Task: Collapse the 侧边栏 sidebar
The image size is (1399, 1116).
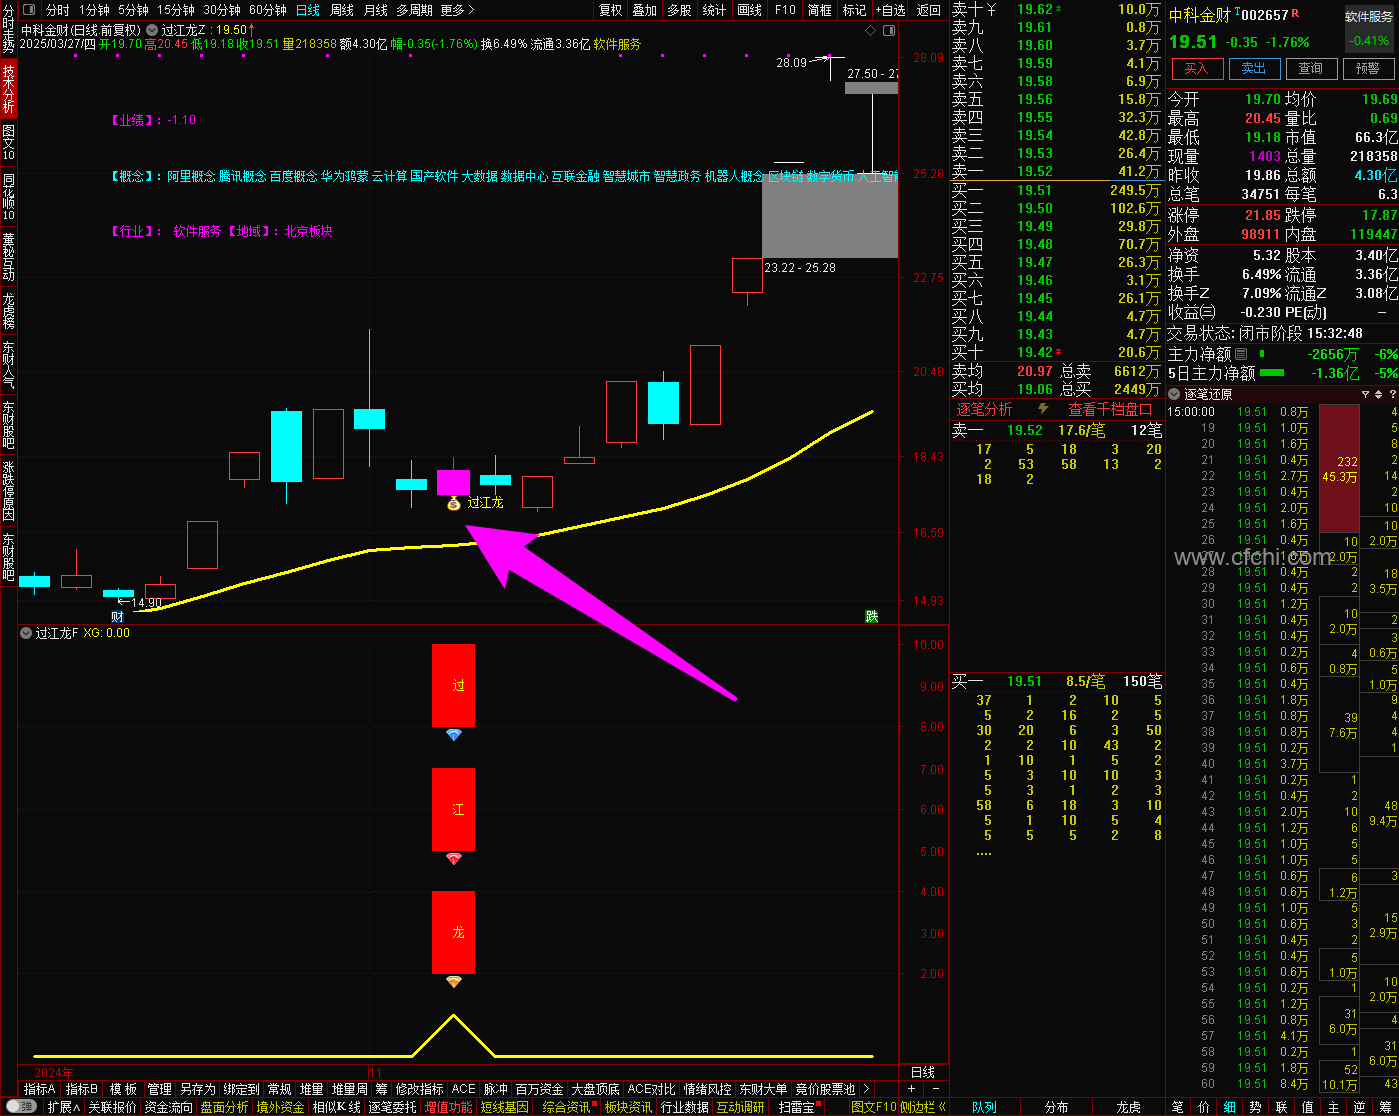Action: coord(923,1107)
